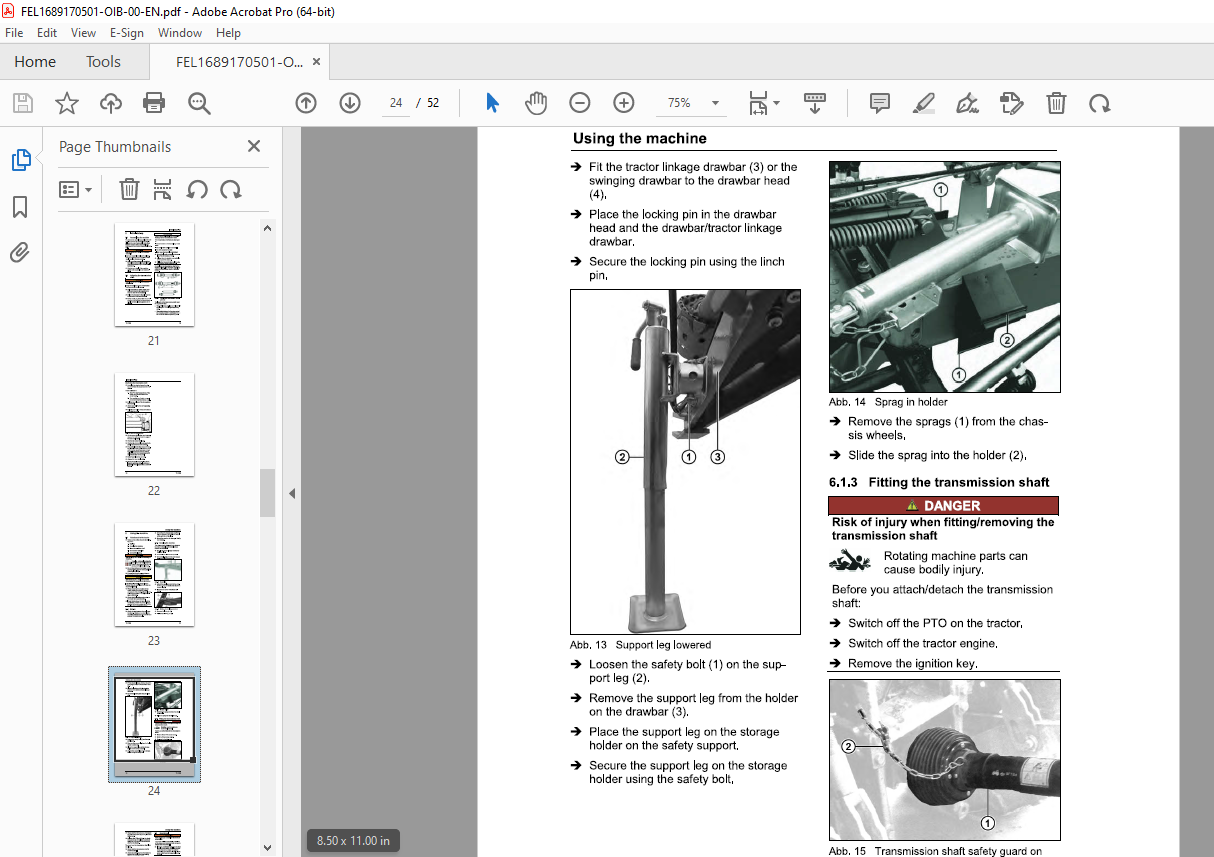The height and width of the screenshot is (857, 1214).
Task: Close the FEL1689170501 document tab
Action: pyautogui.click(x=317, y=62)
